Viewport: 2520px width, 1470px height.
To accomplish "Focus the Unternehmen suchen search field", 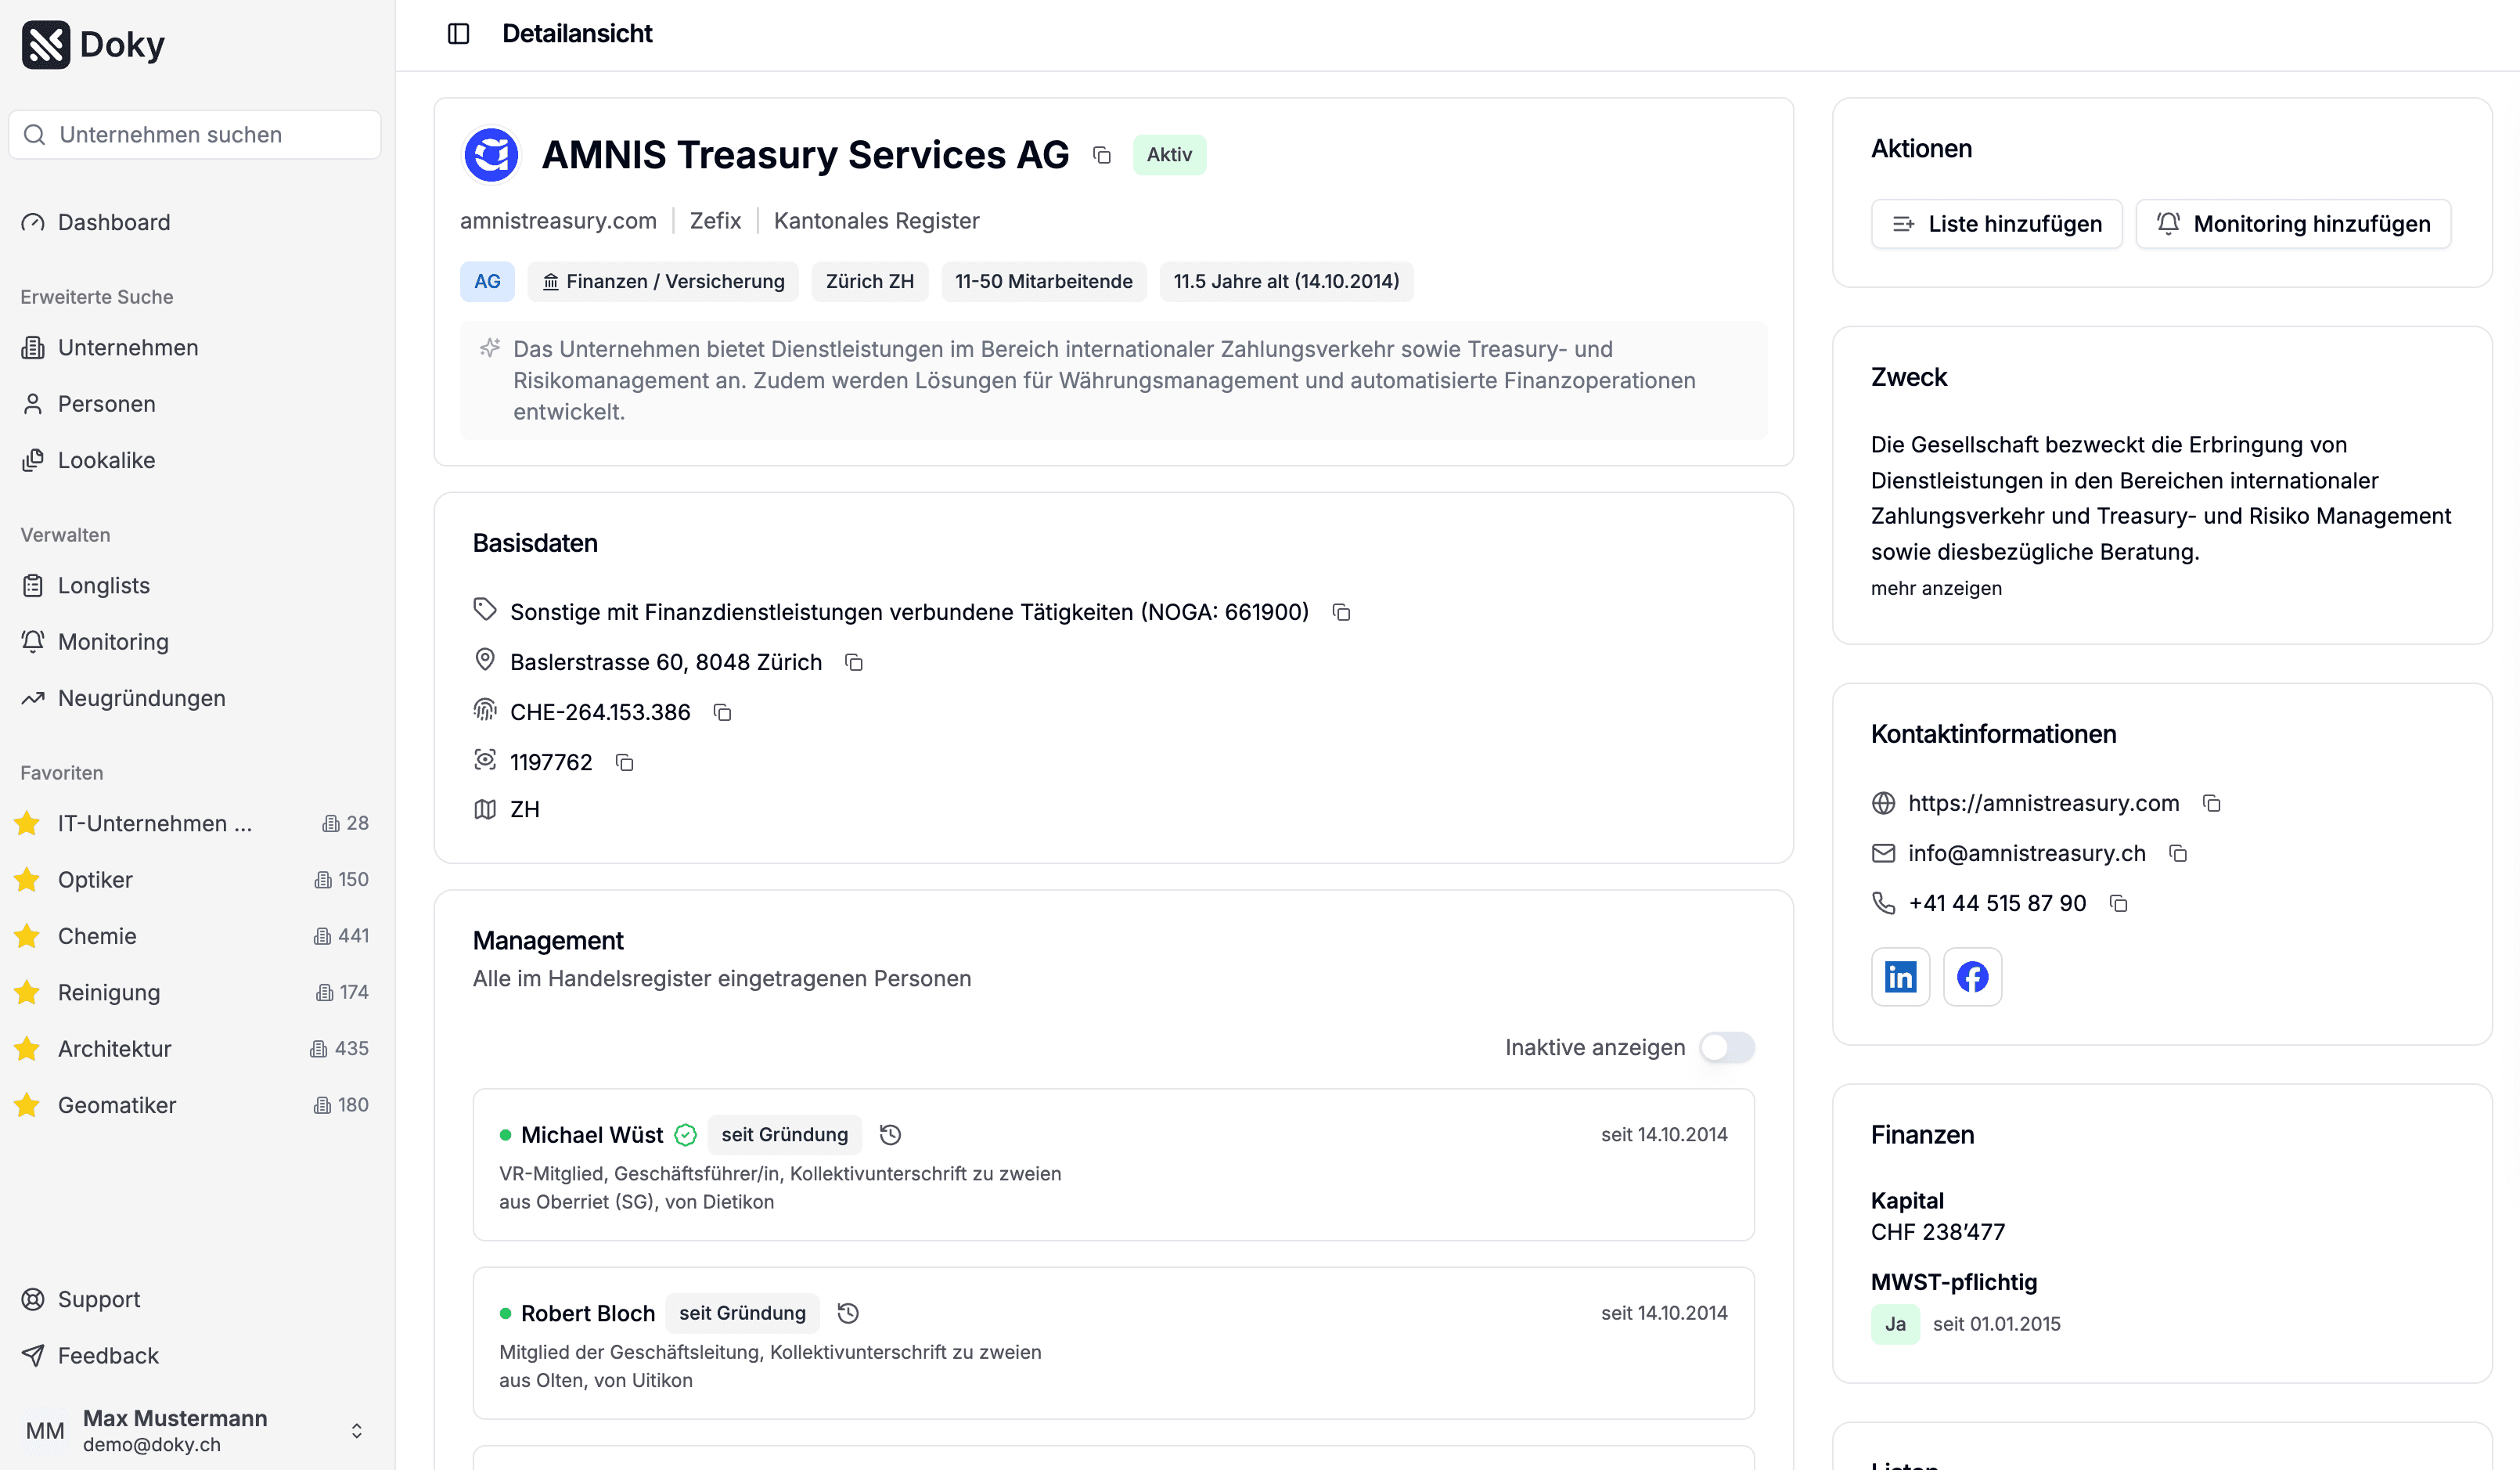I will [x=195, y=135].
